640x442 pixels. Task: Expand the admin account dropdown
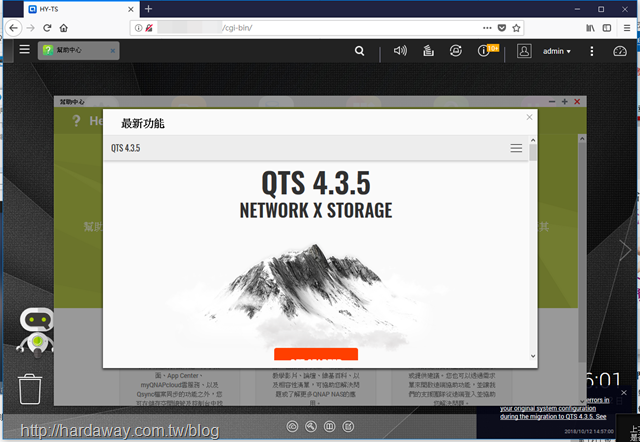pyautogui.click(x=557, y=51)
